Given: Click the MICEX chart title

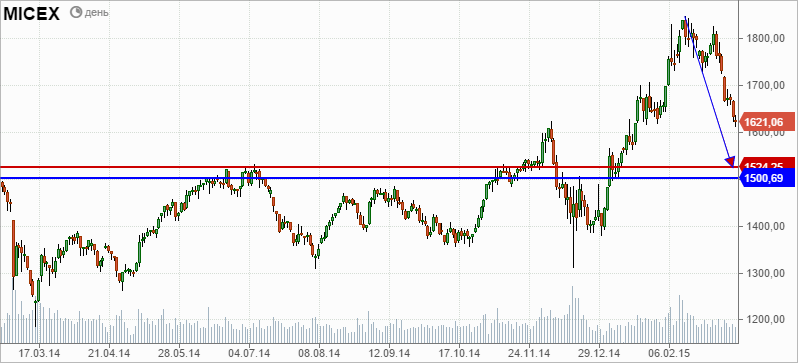Looking at the screenshot, I should (32, 14).
